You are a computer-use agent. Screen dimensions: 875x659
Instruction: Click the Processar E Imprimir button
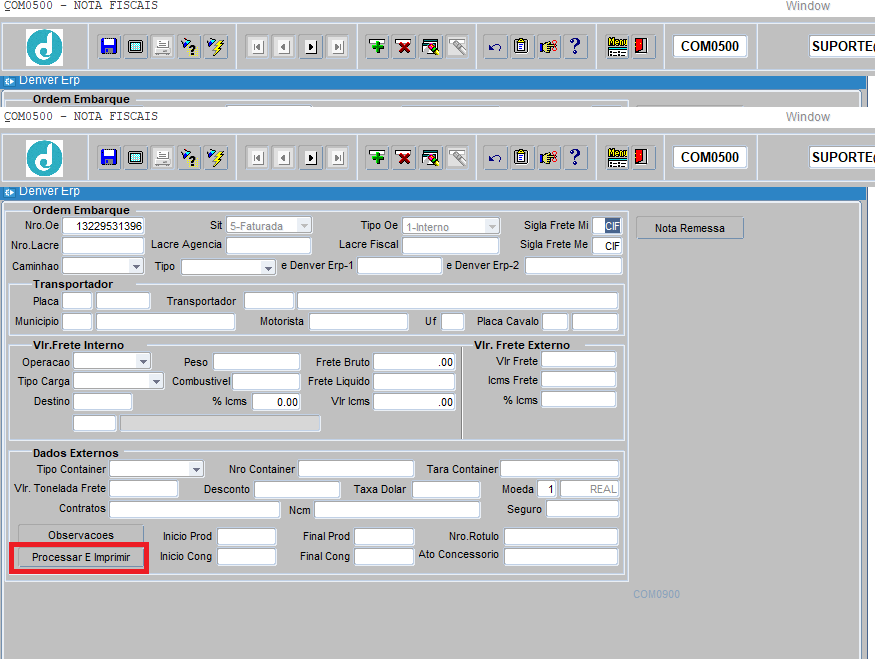coord(81,557)
